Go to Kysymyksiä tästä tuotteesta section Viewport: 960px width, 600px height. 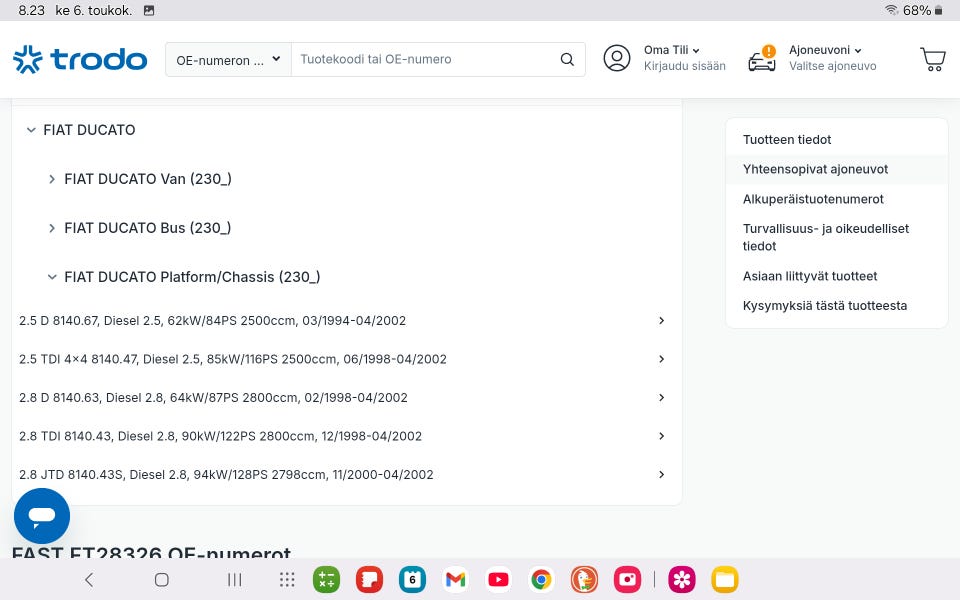point(825,306)
